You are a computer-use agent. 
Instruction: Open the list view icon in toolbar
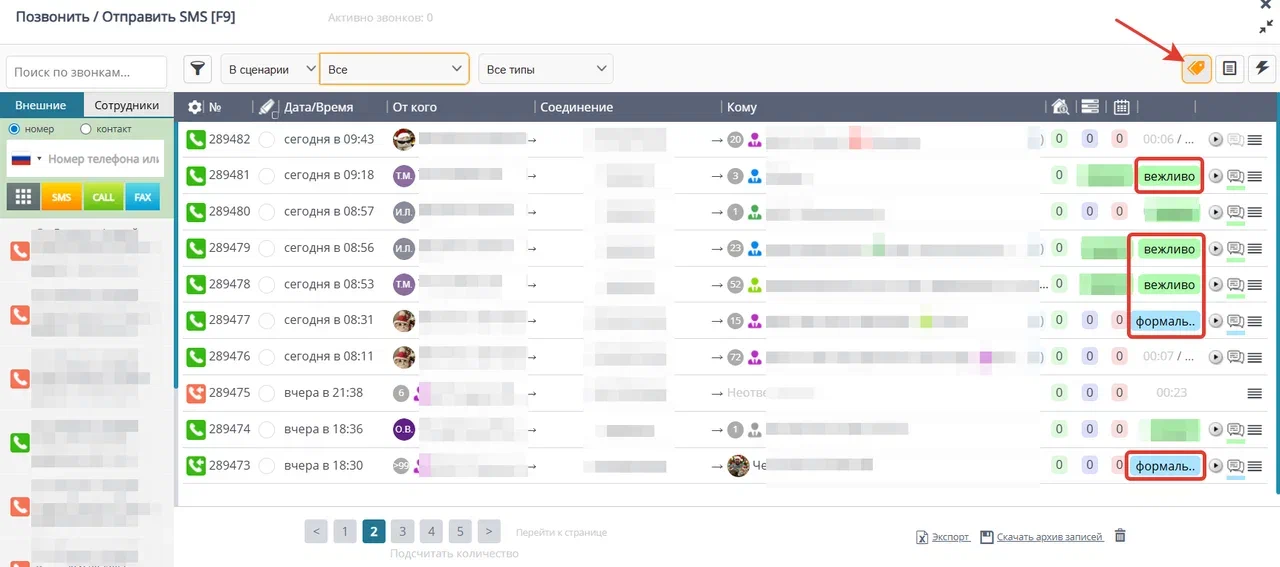pyautogui.click(x=1230, y=68)
